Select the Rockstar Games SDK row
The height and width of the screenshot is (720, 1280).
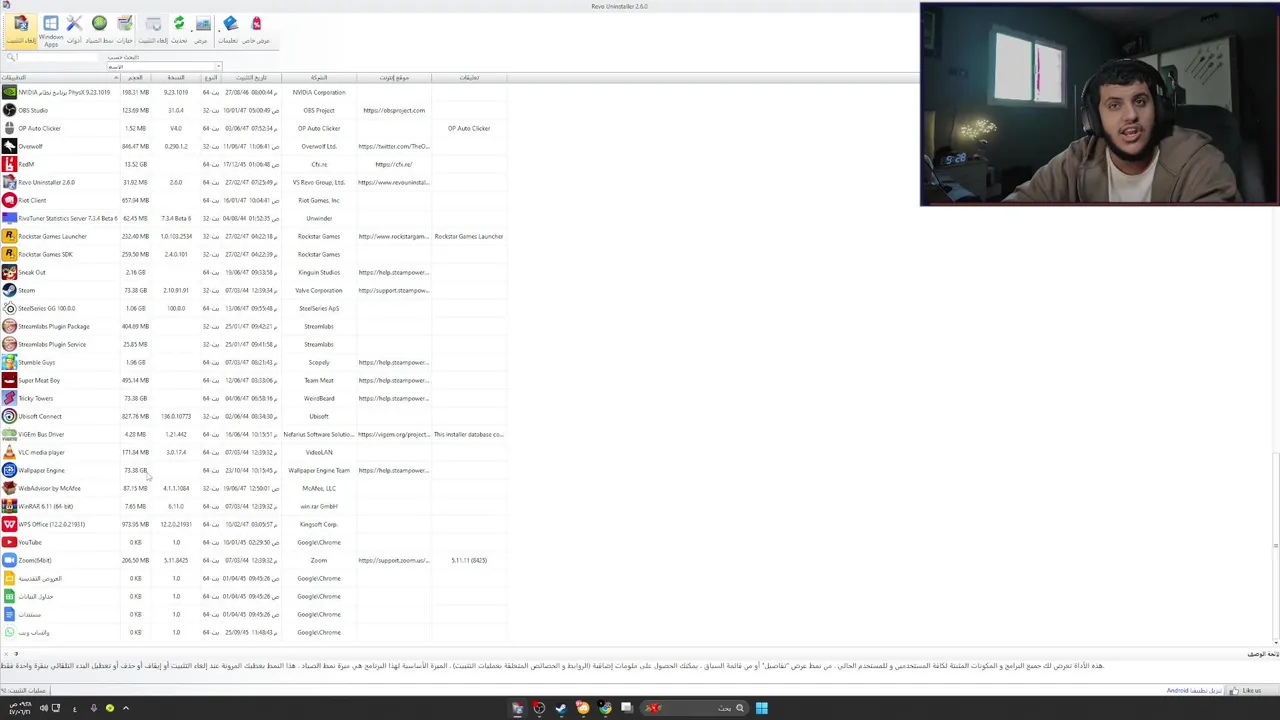(253, 254)
